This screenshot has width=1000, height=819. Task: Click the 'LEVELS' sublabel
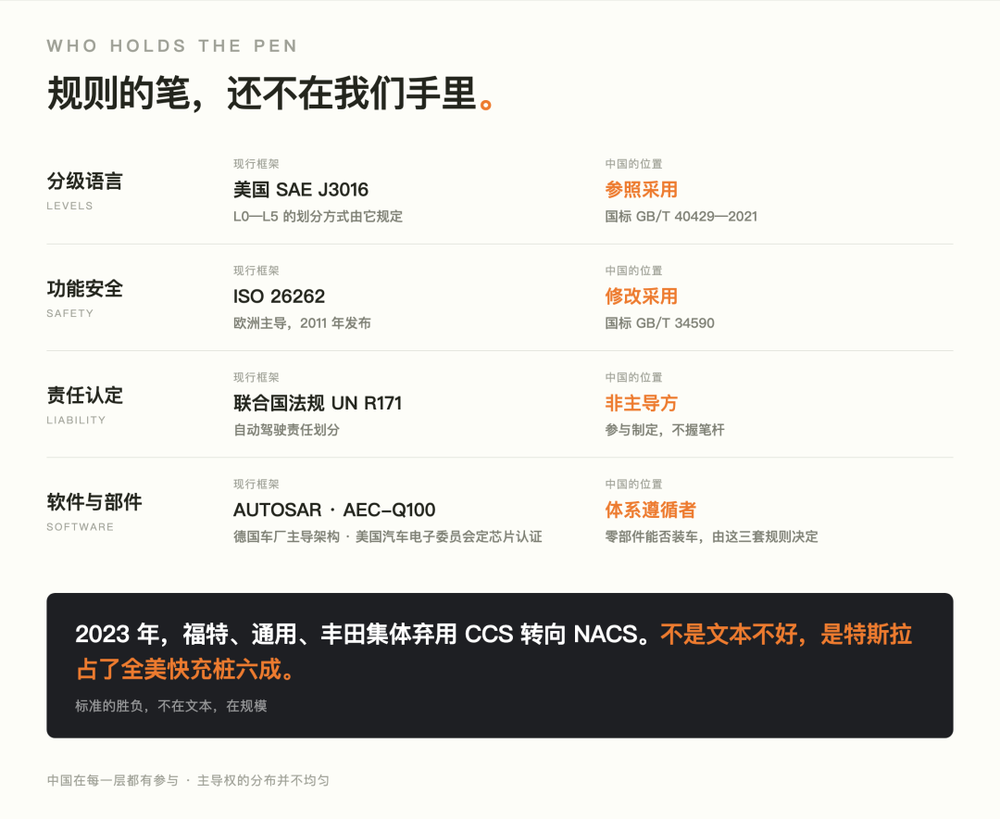click(70, 206)
